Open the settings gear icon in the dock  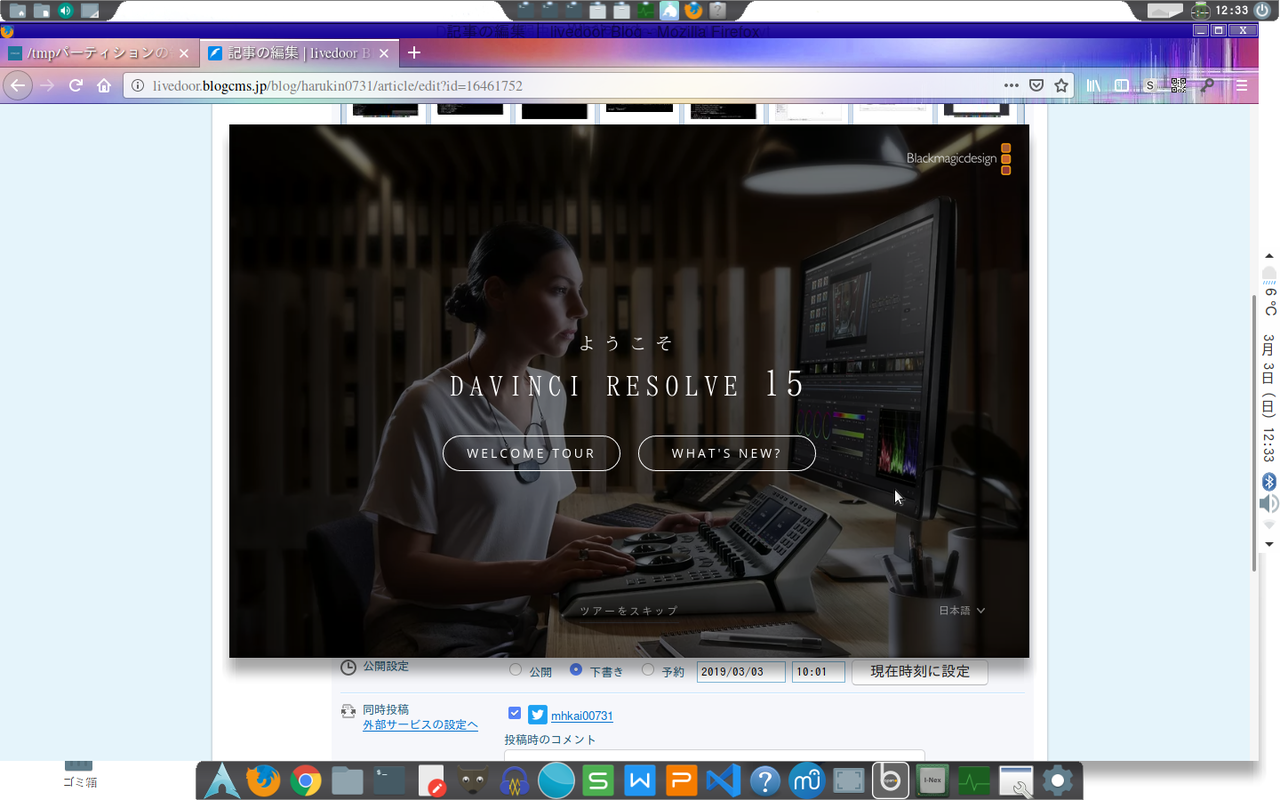(x=1057, y=780)
